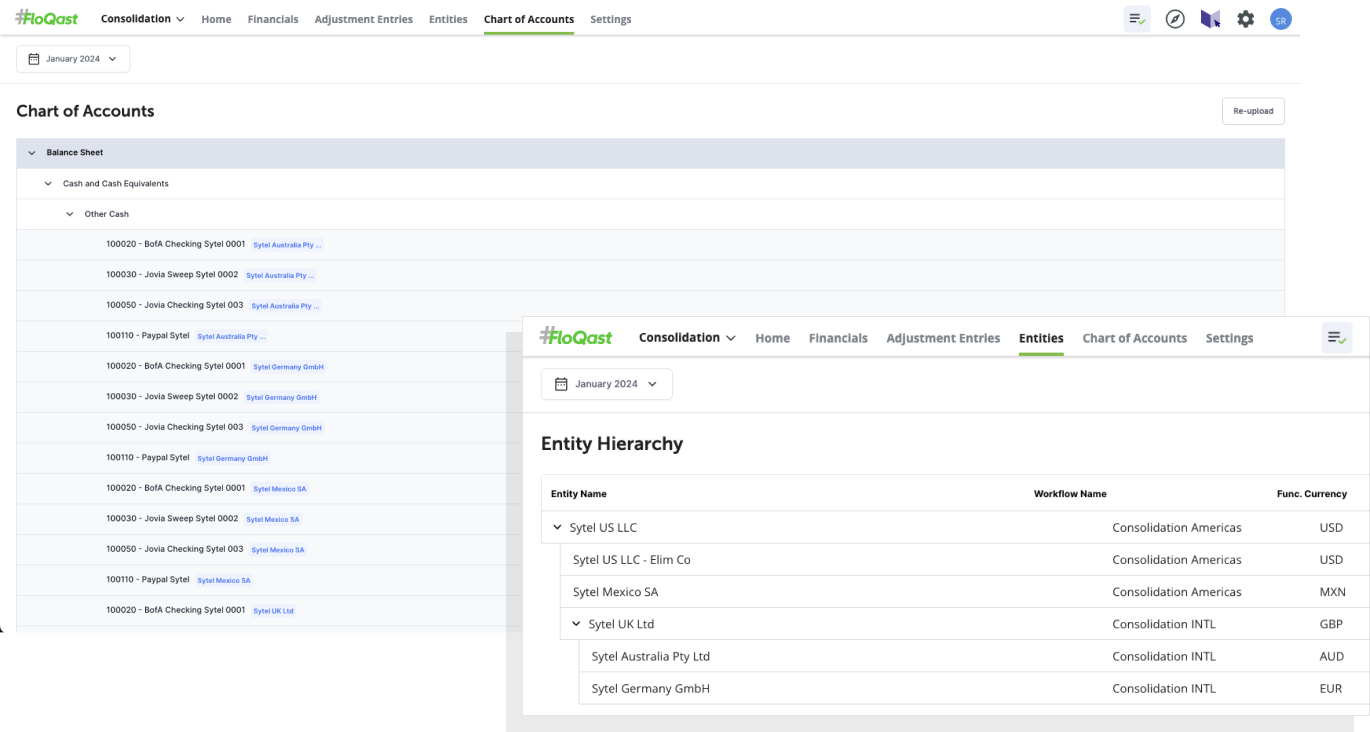
Task: Open Settings tab in Chart of Accounts window
Action: 610,19
